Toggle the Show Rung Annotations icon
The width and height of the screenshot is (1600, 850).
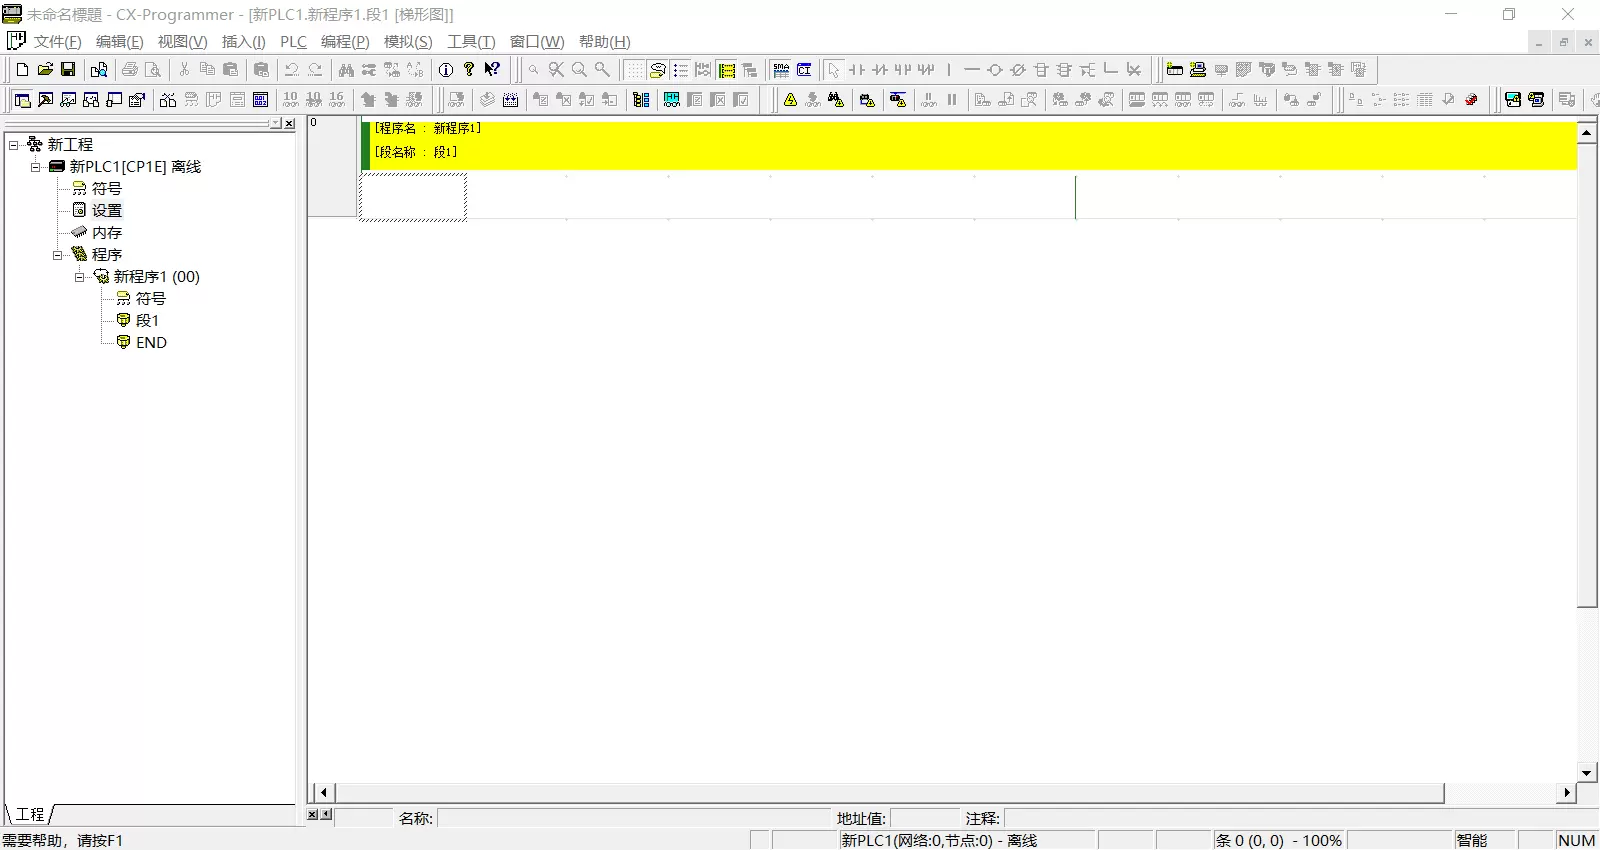click(681, 69)
